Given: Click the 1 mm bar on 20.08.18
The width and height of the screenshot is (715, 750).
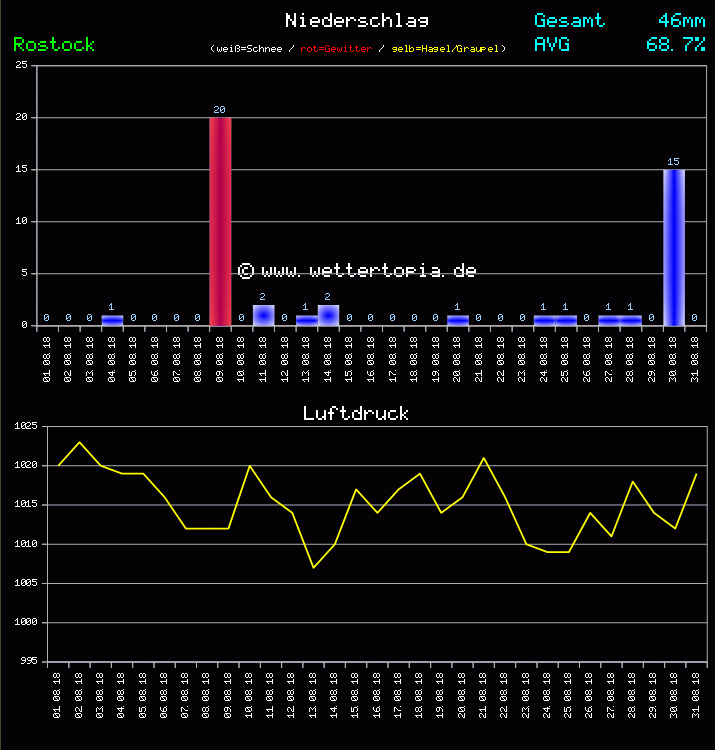Looking at the screenshot, I should click(458, 320).
